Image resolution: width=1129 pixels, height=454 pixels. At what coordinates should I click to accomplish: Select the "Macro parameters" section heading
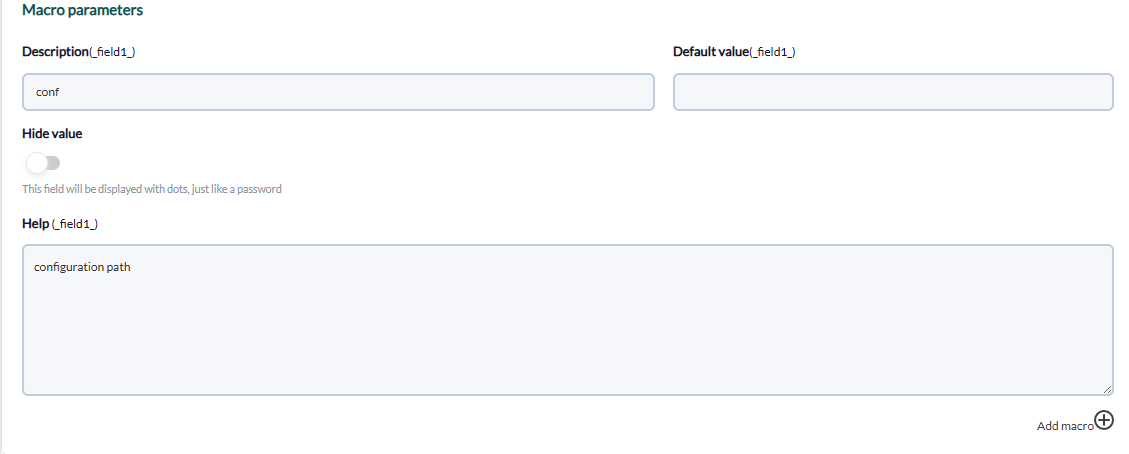[83, 10]
